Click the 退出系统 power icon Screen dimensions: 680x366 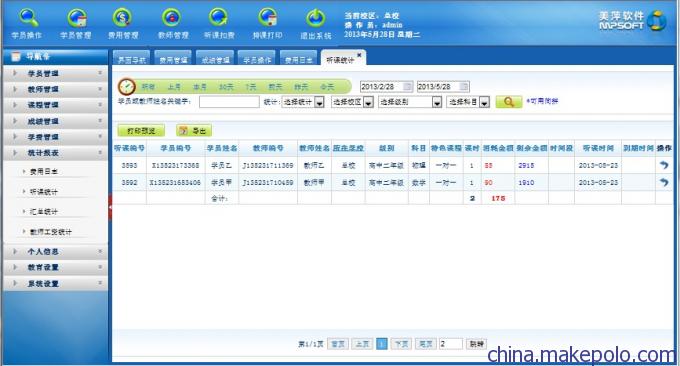(x=315, y=18)
